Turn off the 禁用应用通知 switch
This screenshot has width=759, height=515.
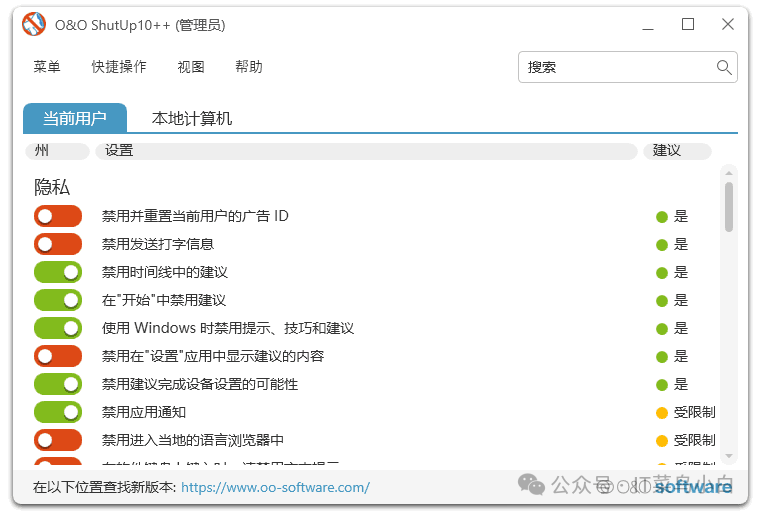(58, 413)
